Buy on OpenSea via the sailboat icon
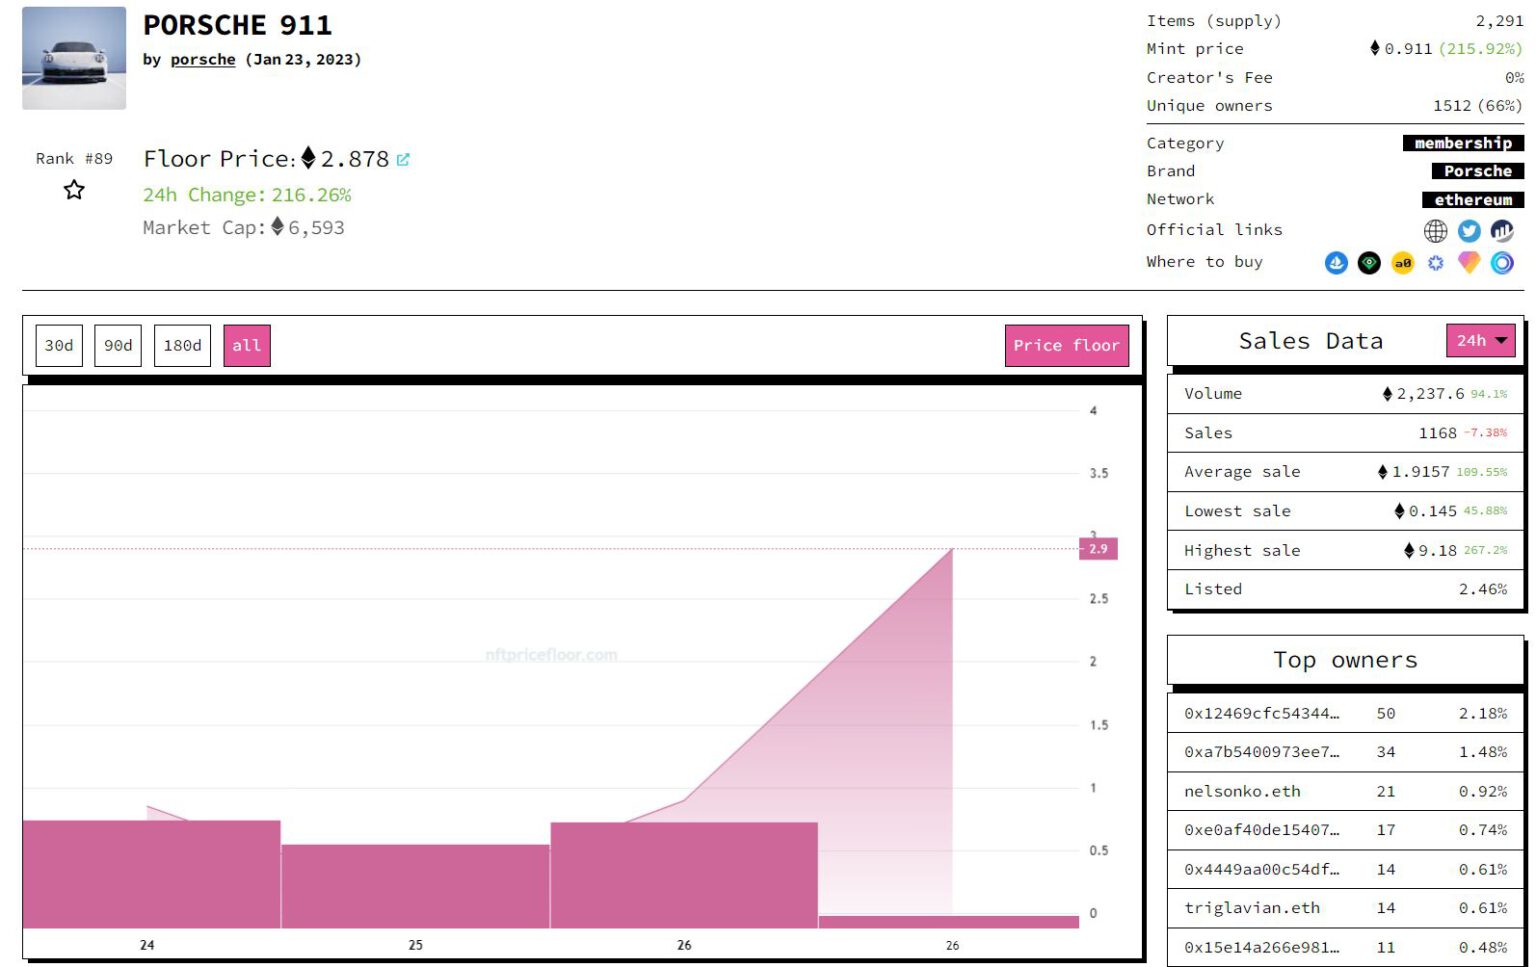The width and height of the screenshot is (1536, 967). coord(1336,263)
